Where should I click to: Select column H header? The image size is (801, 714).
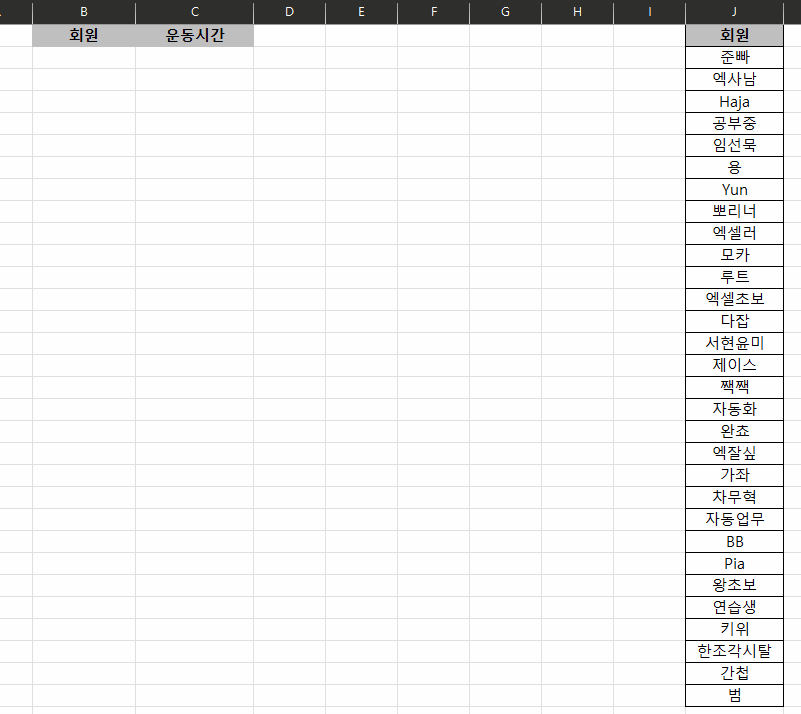click(x=578, y=12)
